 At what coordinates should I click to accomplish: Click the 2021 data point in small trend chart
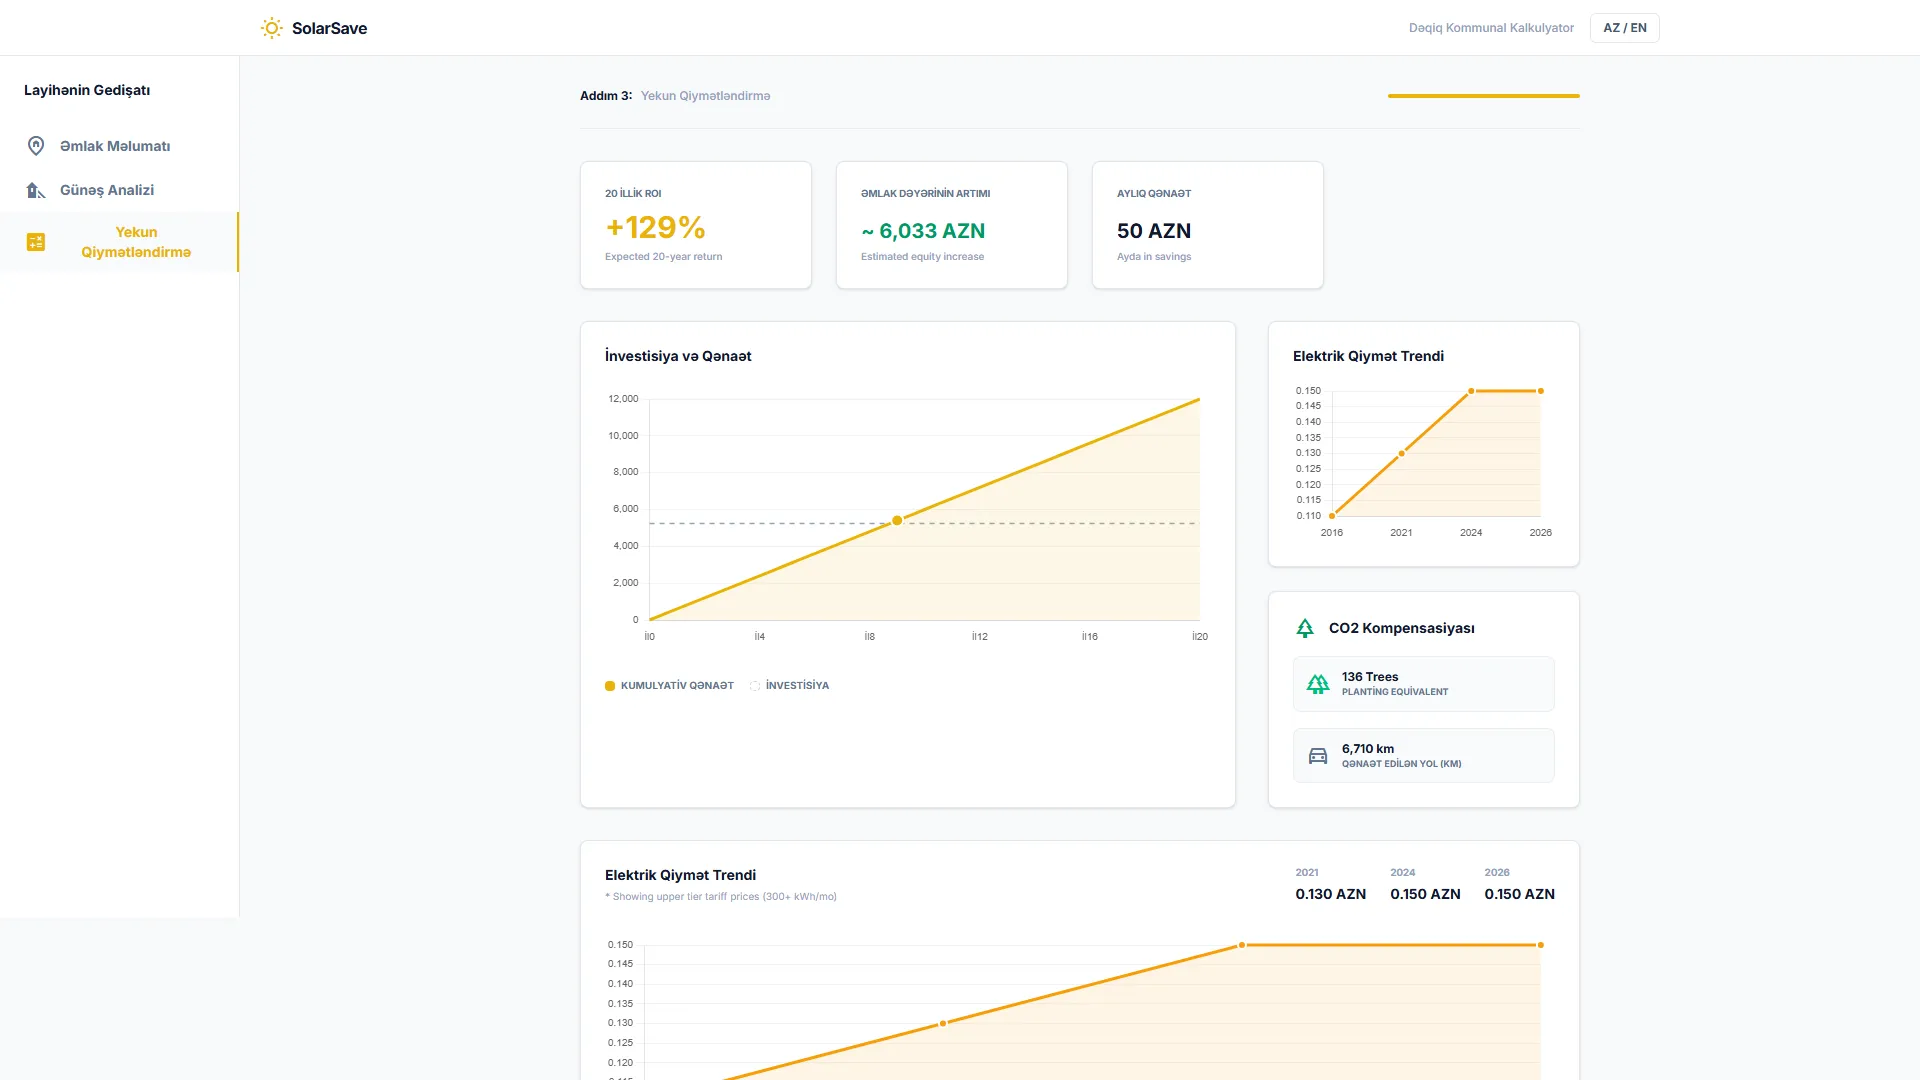tap(1402, 453)
